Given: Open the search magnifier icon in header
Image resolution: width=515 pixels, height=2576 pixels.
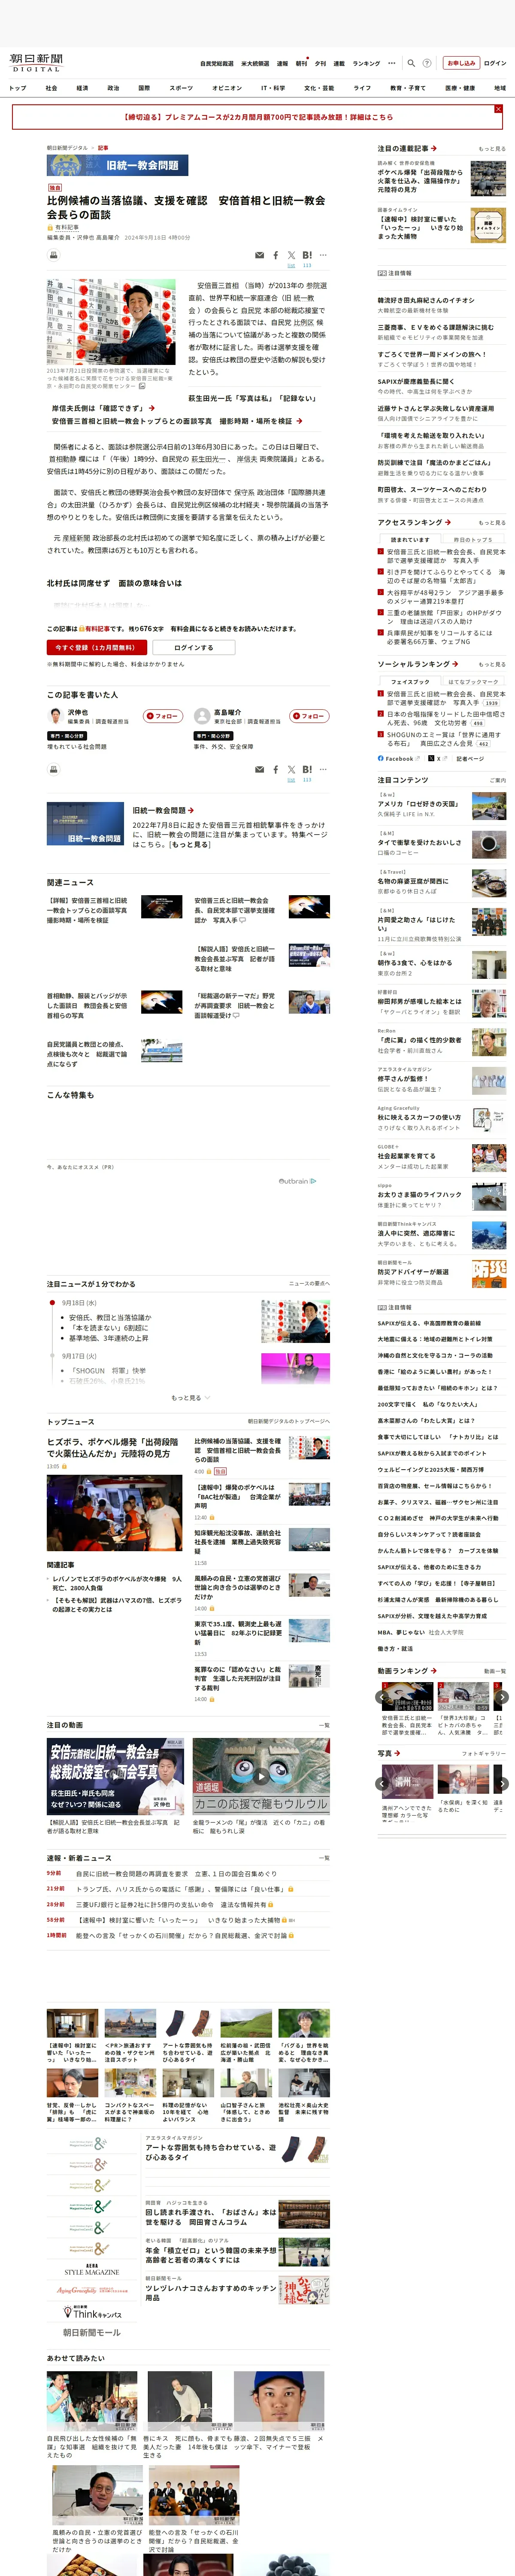Looking at the screenshot, I should coord(411,63).
